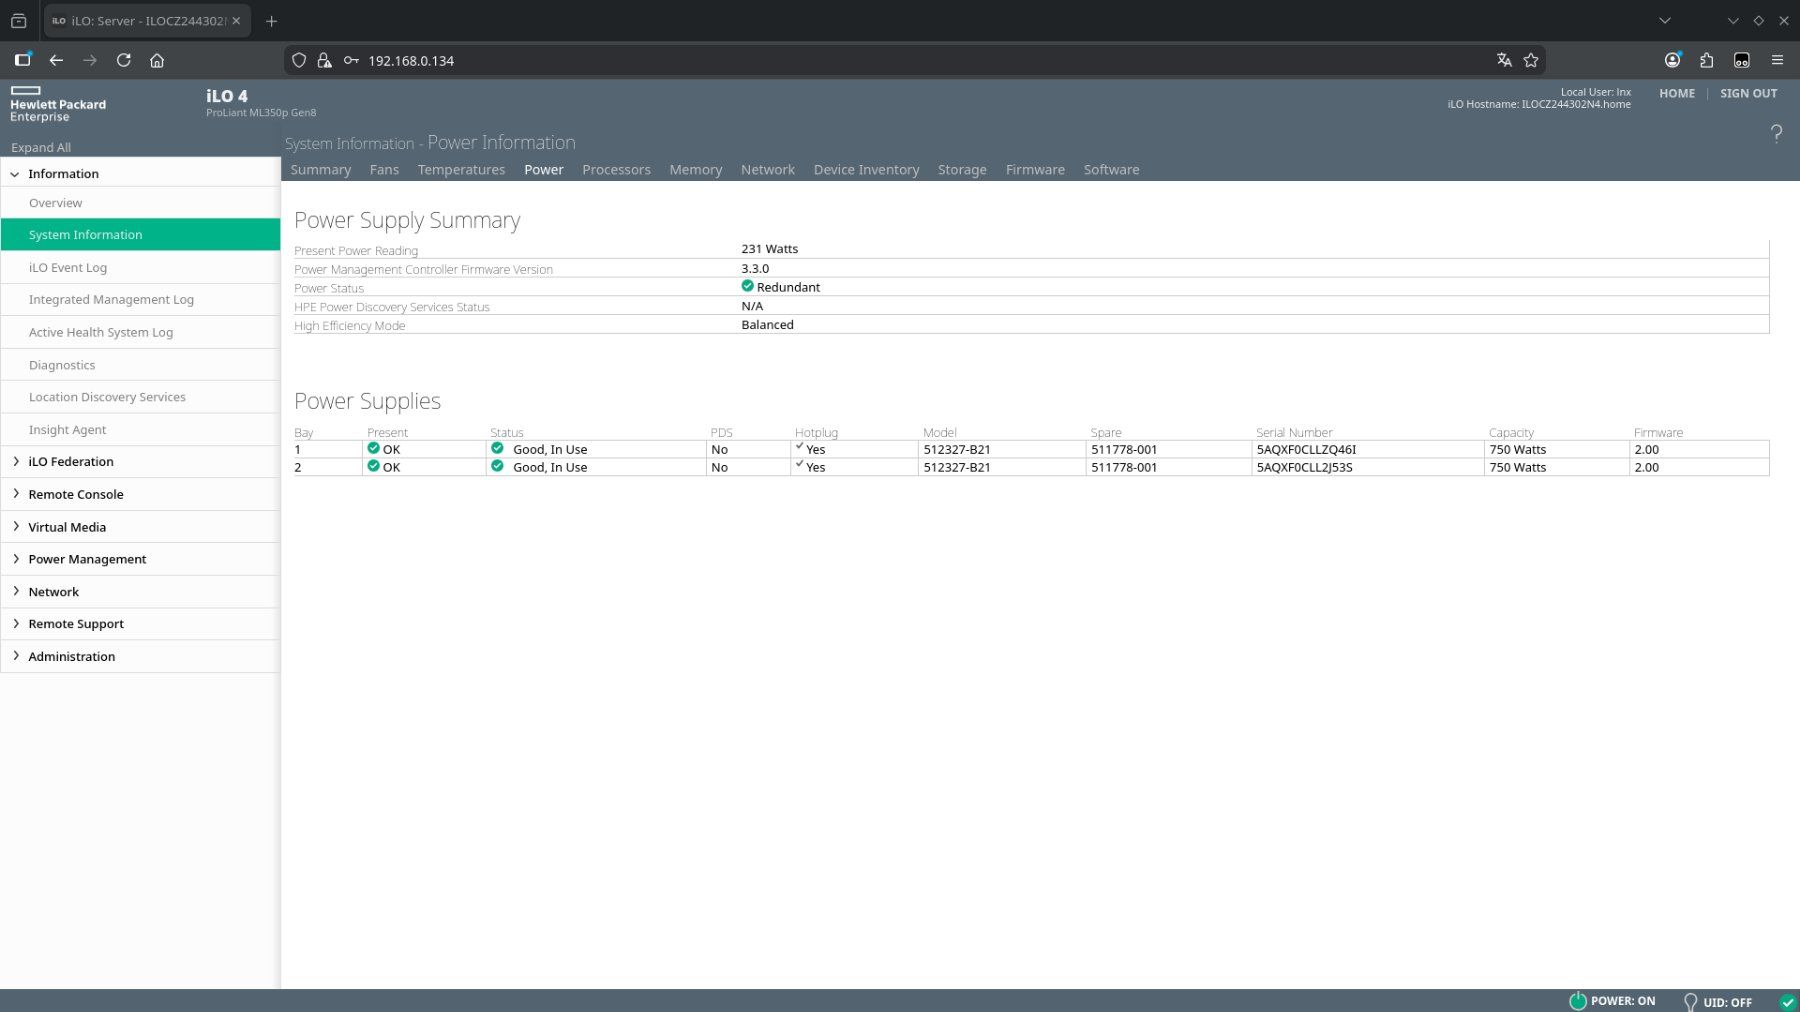The image size is (1800, 1012).
Task: Open a new browser tab with plus
Action: [x=271, y=21]
